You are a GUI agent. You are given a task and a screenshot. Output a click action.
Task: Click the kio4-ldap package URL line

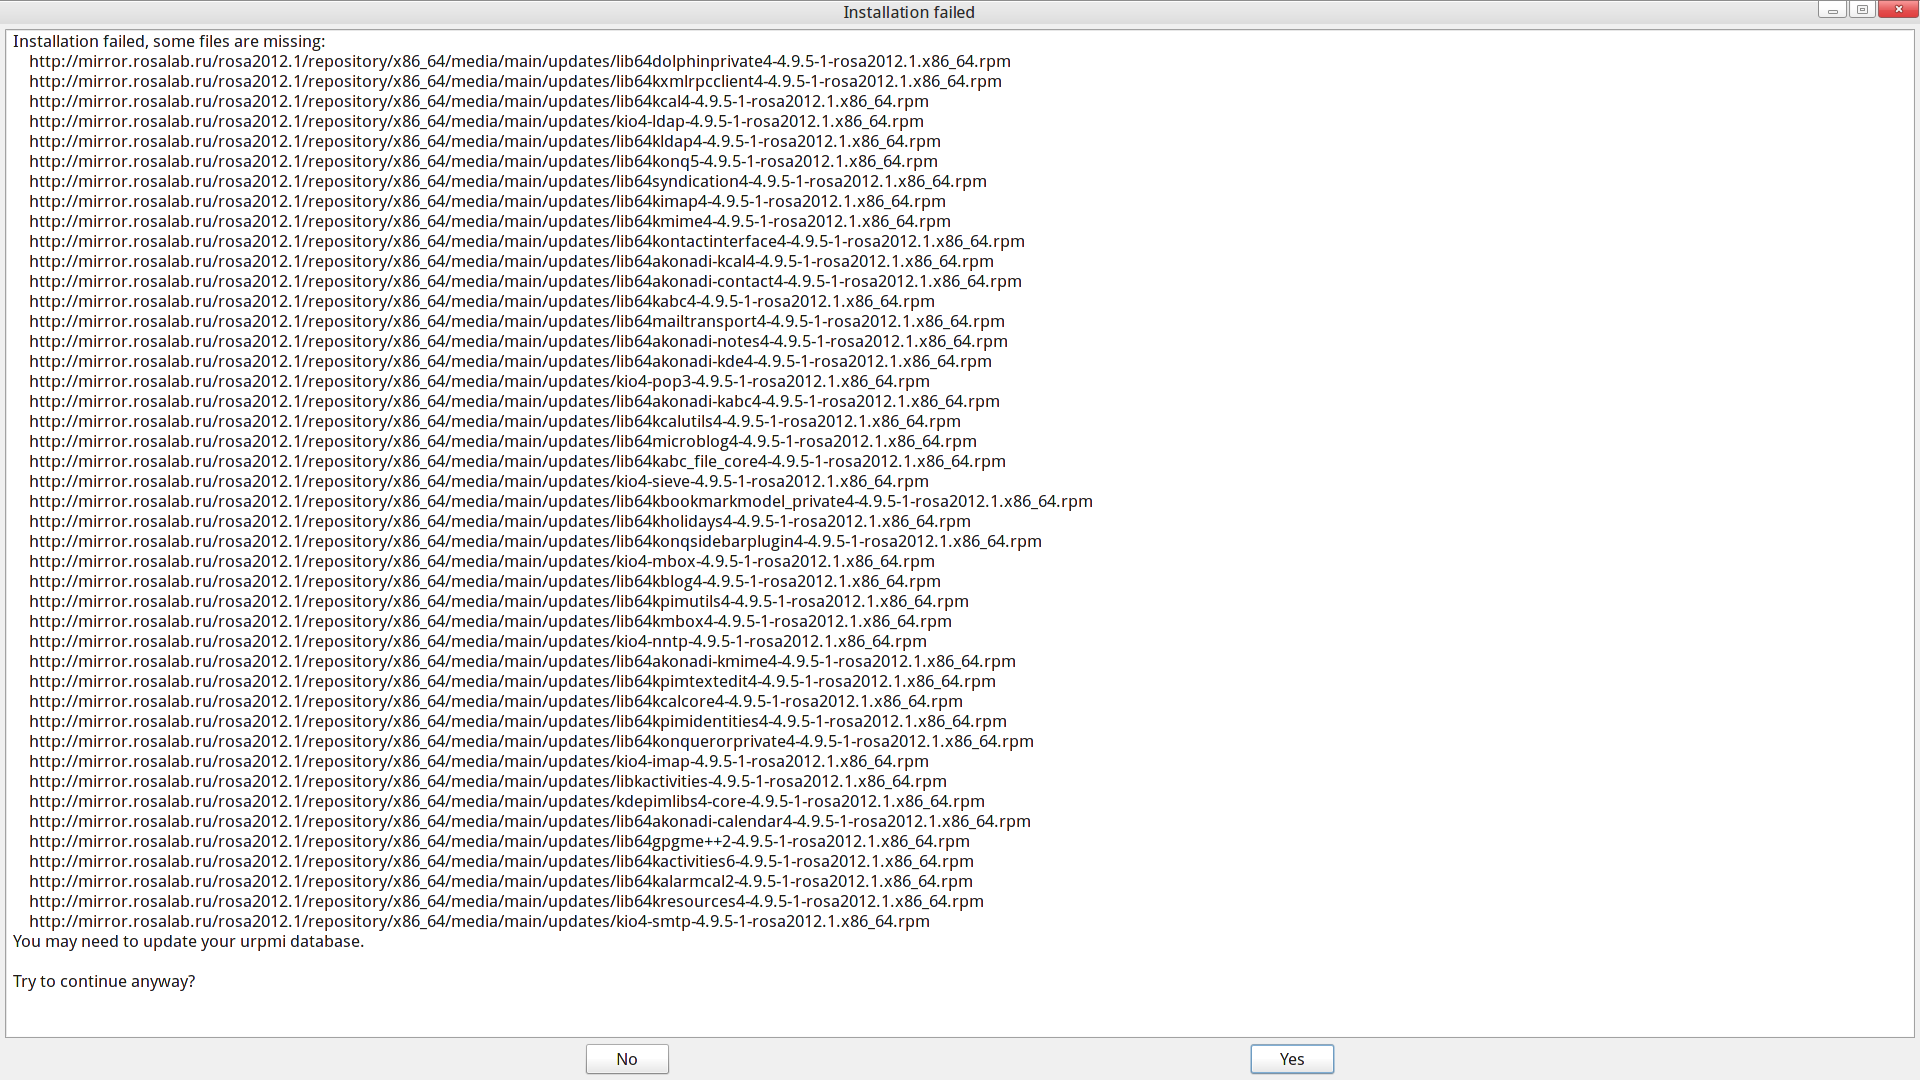476,121
